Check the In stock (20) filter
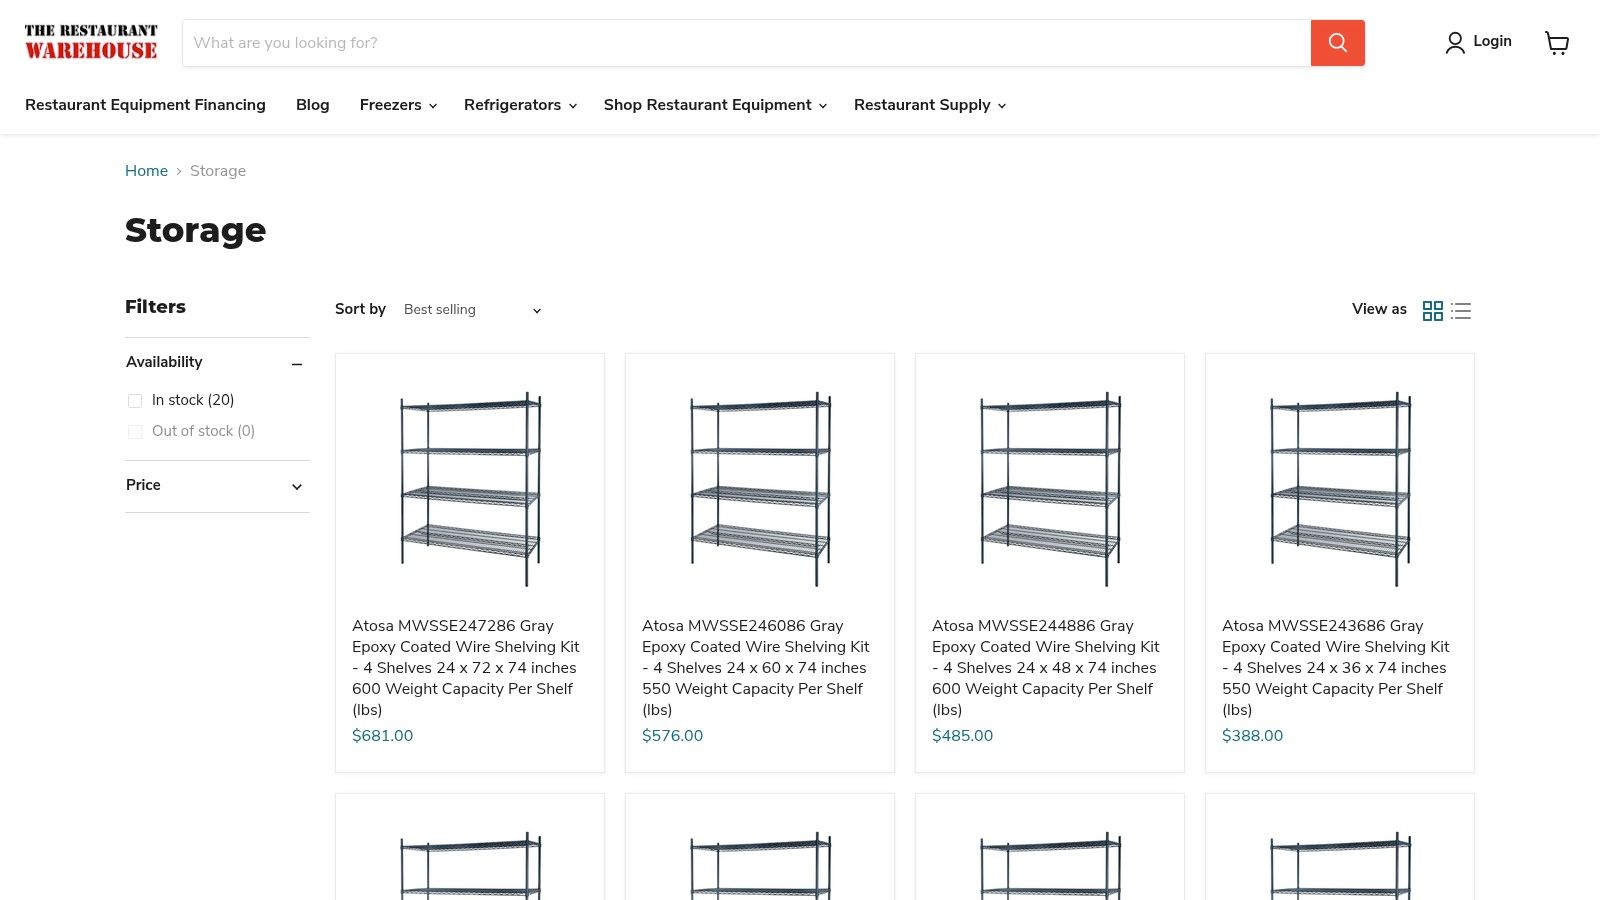This screenshot has width=1600, height=900. (135, 401)
